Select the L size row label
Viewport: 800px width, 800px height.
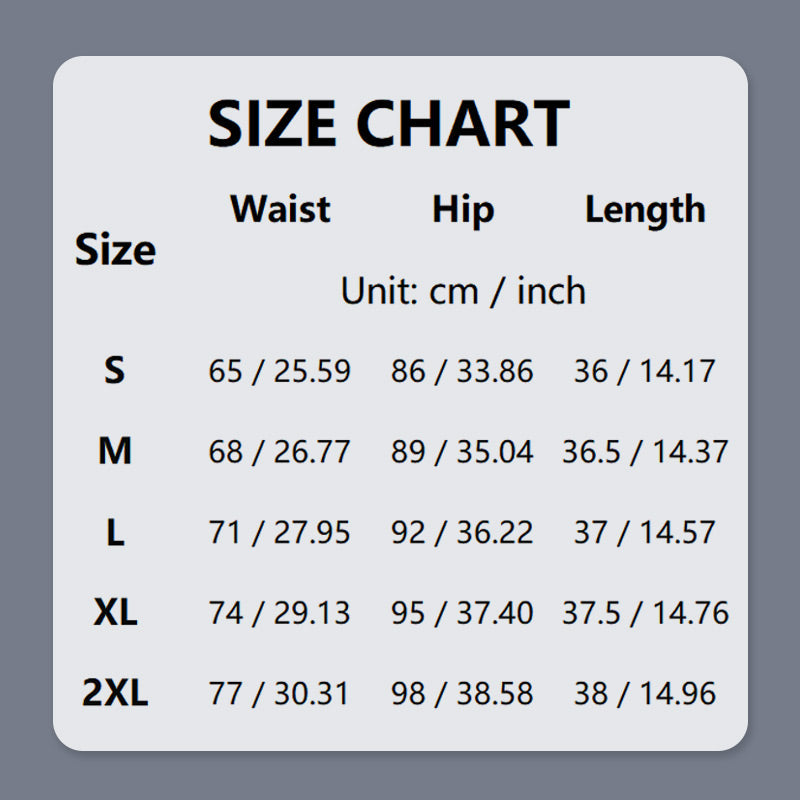point(115,532)
